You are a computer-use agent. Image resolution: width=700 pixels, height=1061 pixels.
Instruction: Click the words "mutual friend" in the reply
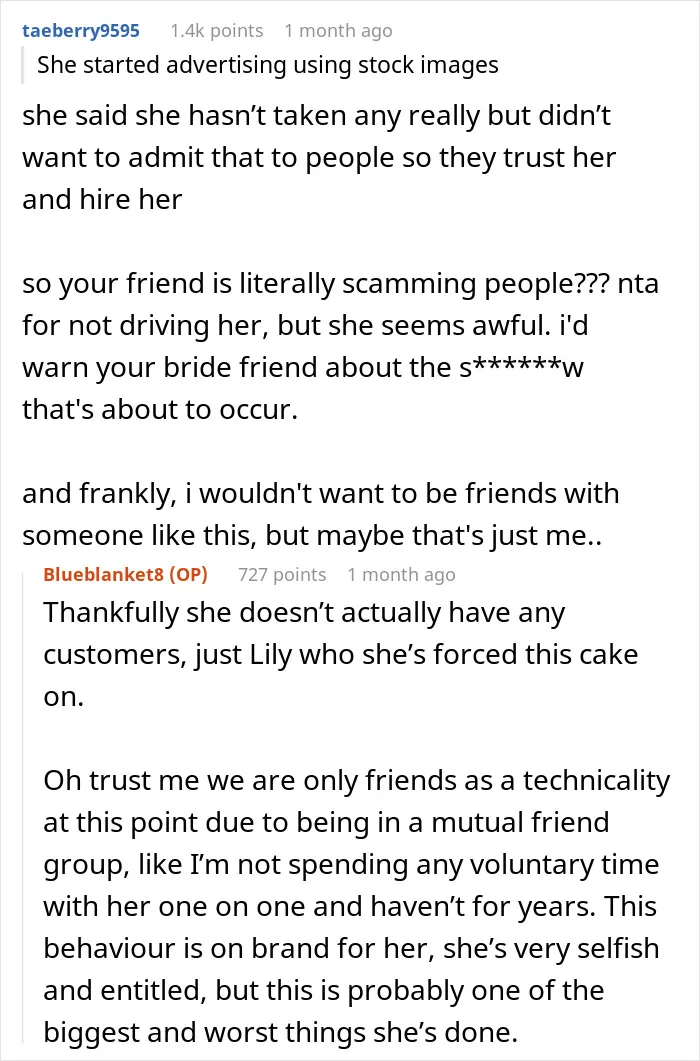[520, 822]
